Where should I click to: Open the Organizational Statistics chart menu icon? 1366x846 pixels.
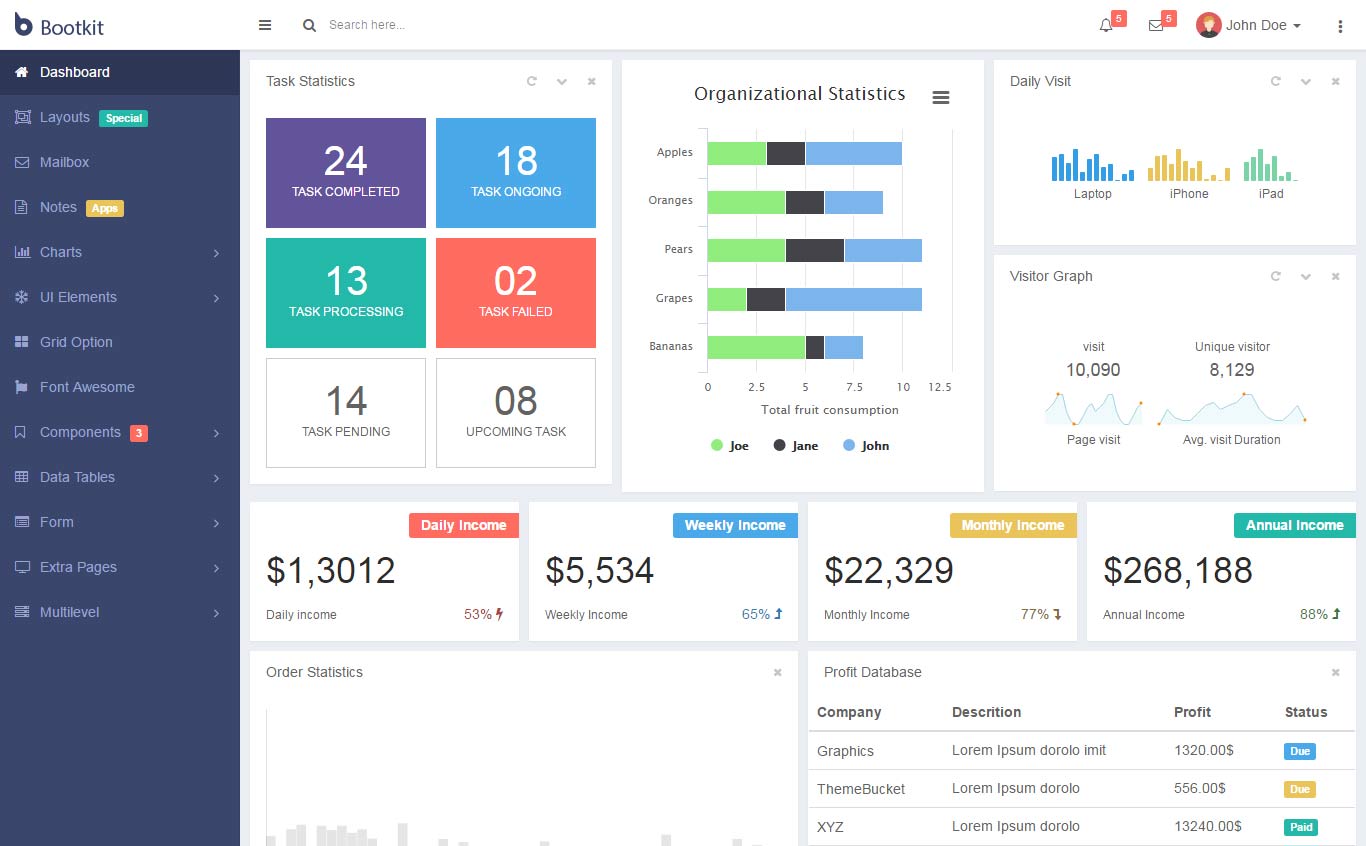(941, 97)
